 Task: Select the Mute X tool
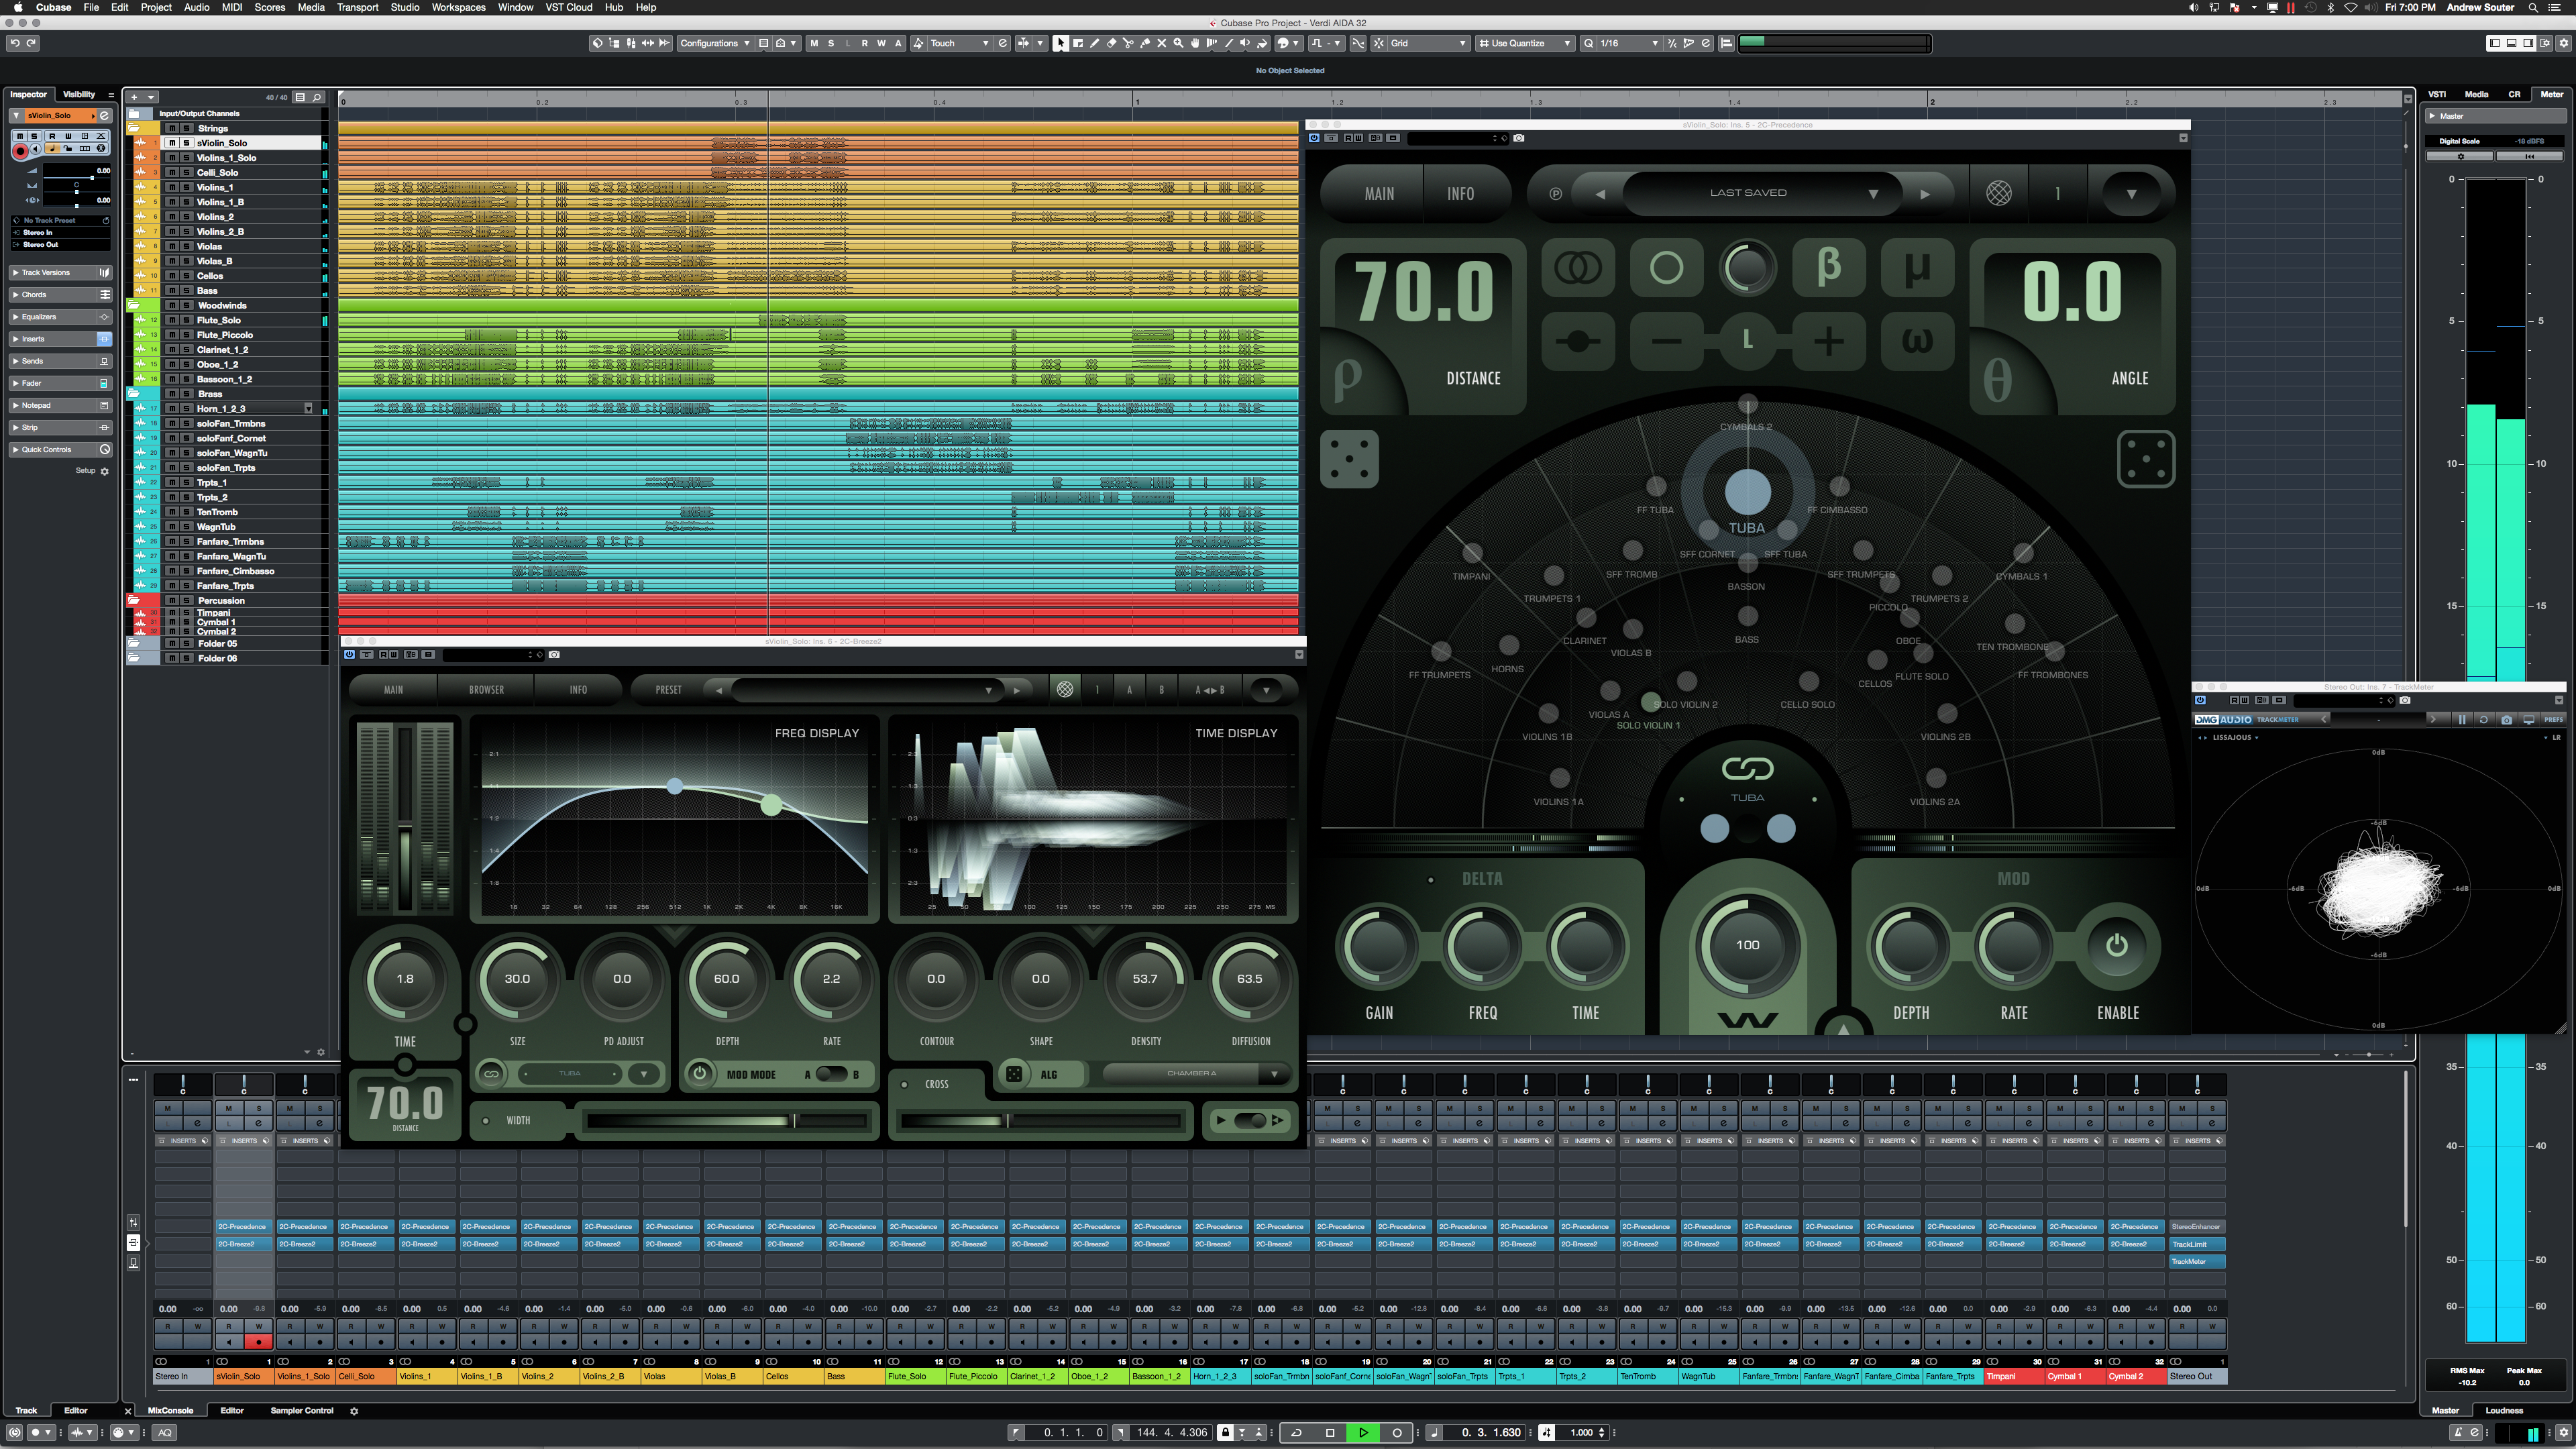[x=1162, y=43]
